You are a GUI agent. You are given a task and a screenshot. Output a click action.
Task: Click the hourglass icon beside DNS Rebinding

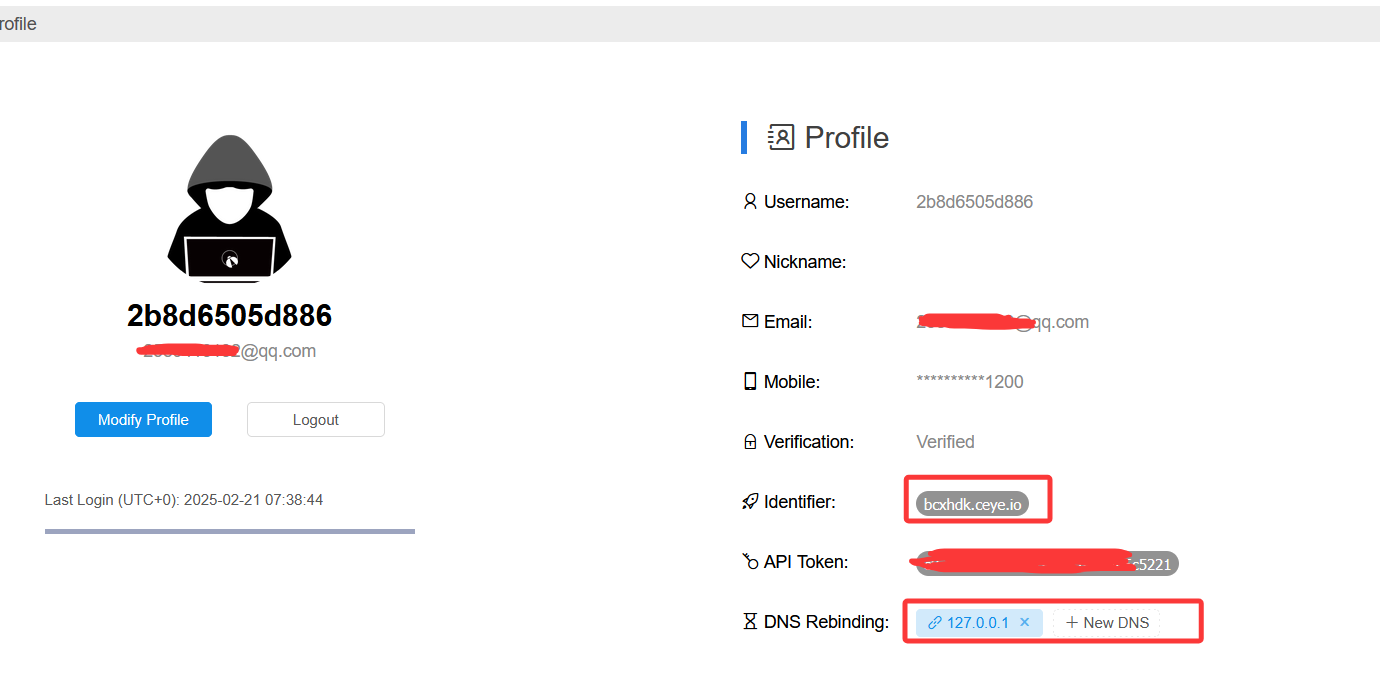click(x=750, y=622)
